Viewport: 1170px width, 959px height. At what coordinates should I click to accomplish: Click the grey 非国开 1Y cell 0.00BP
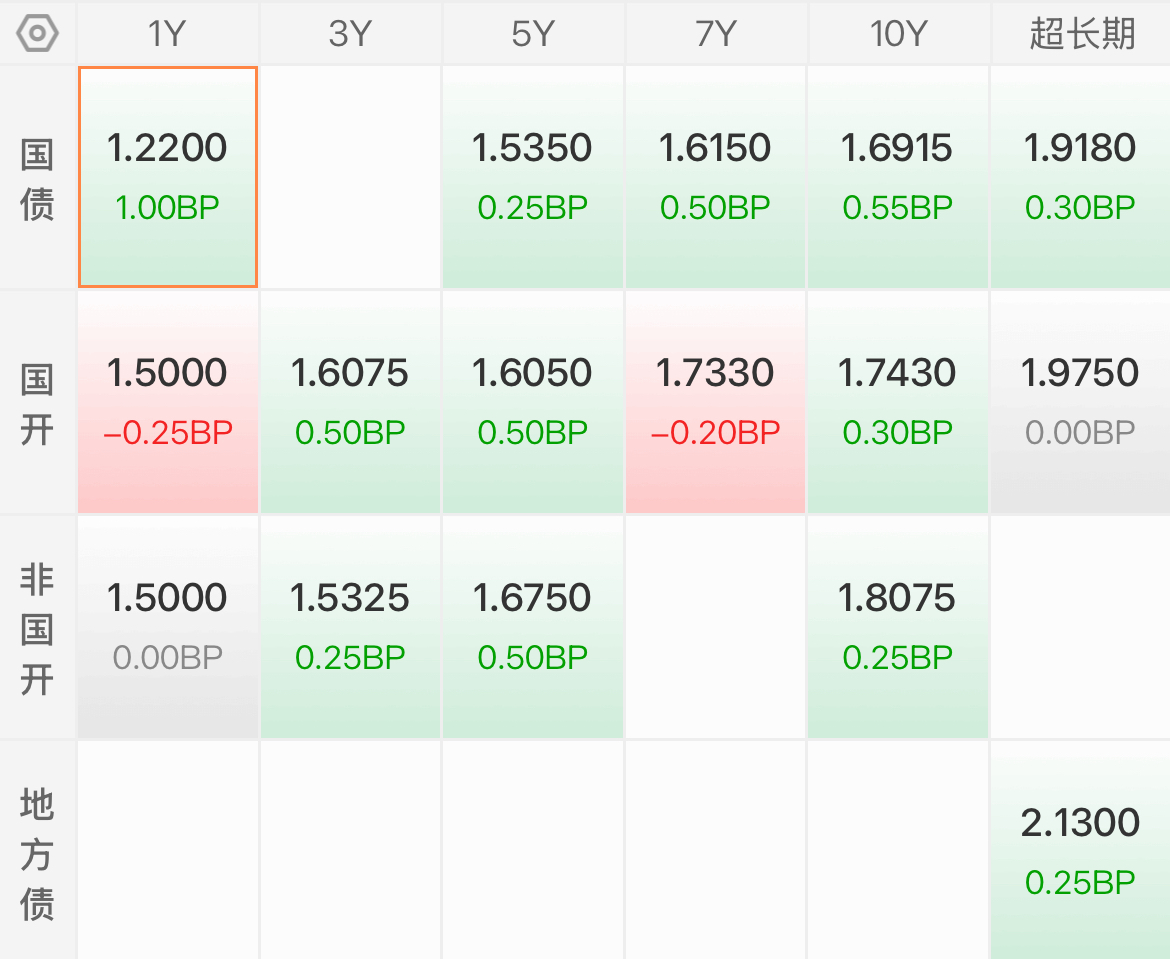(x=168, y=628)
